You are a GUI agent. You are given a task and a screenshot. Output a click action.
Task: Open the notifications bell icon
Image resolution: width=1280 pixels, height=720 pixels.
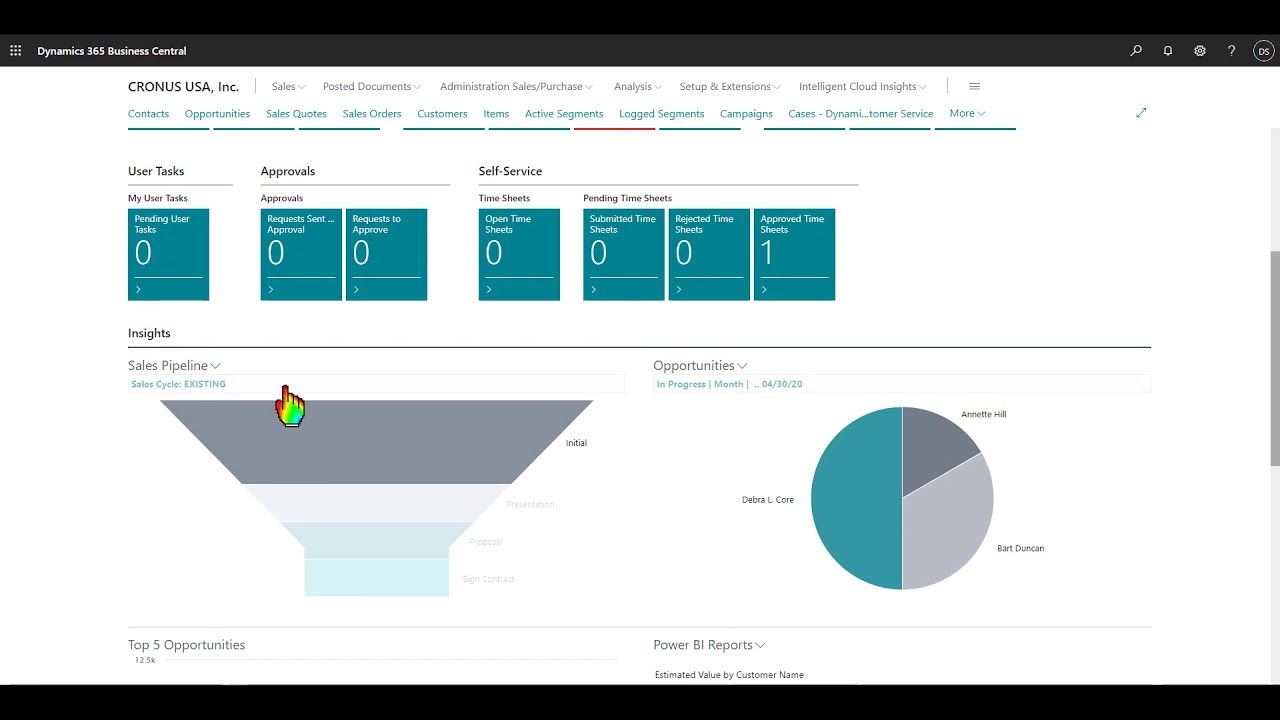[x=1168, y=51]
